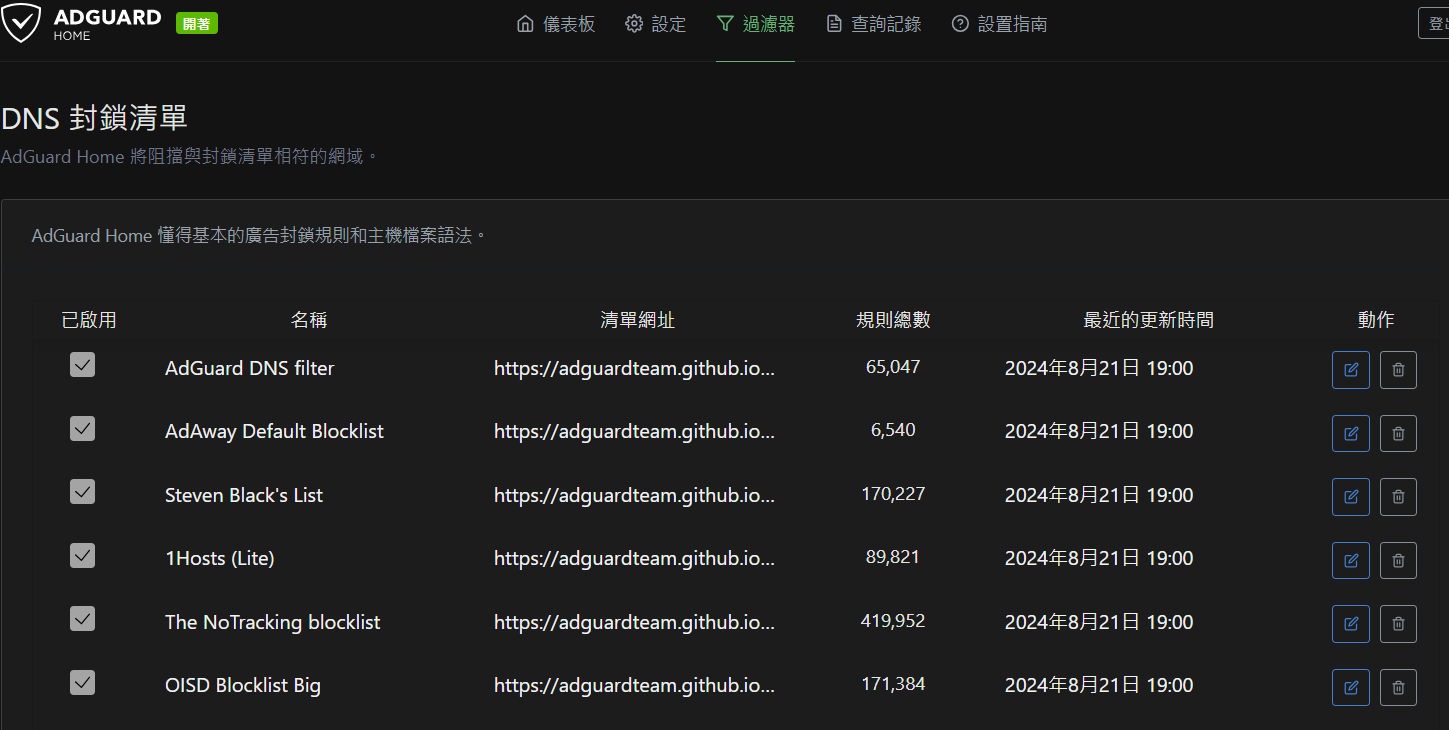Screen dimensions: 1449x730
Task: Open the 儀表板 dashboard tab
Action: tap(556, 24)
